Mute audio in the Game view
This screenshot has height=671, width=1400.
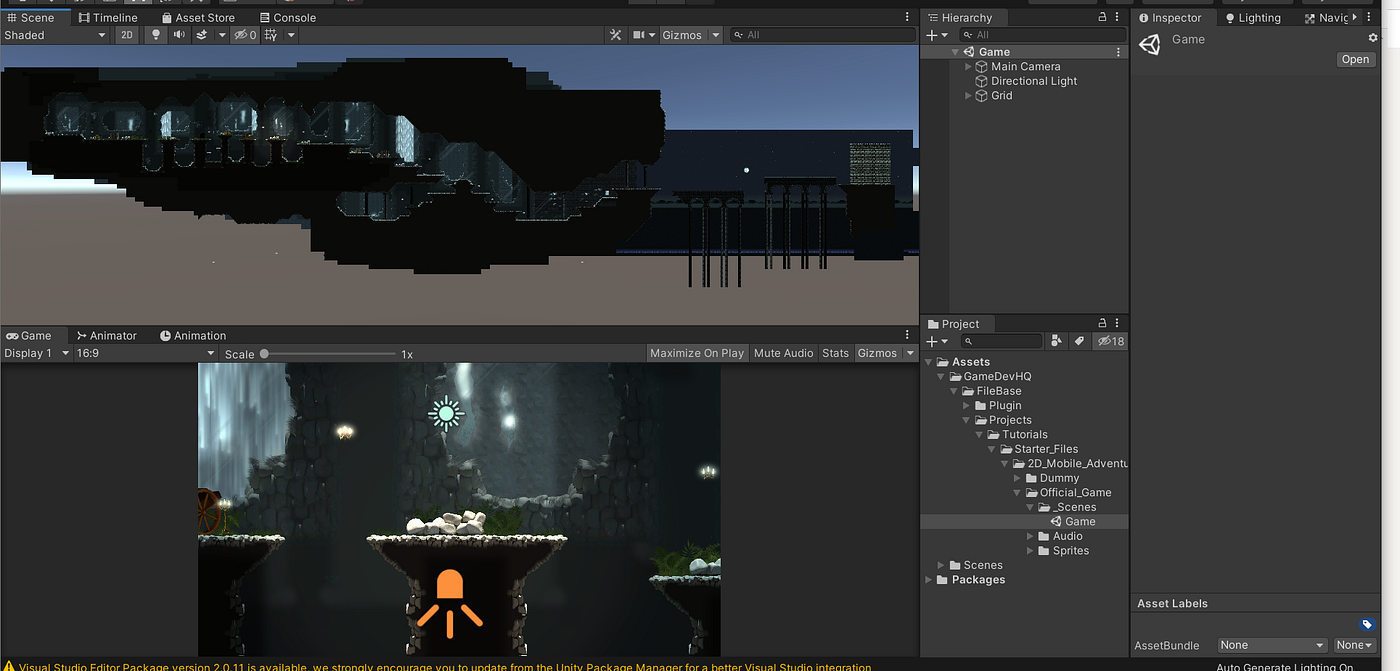(783, 352)
